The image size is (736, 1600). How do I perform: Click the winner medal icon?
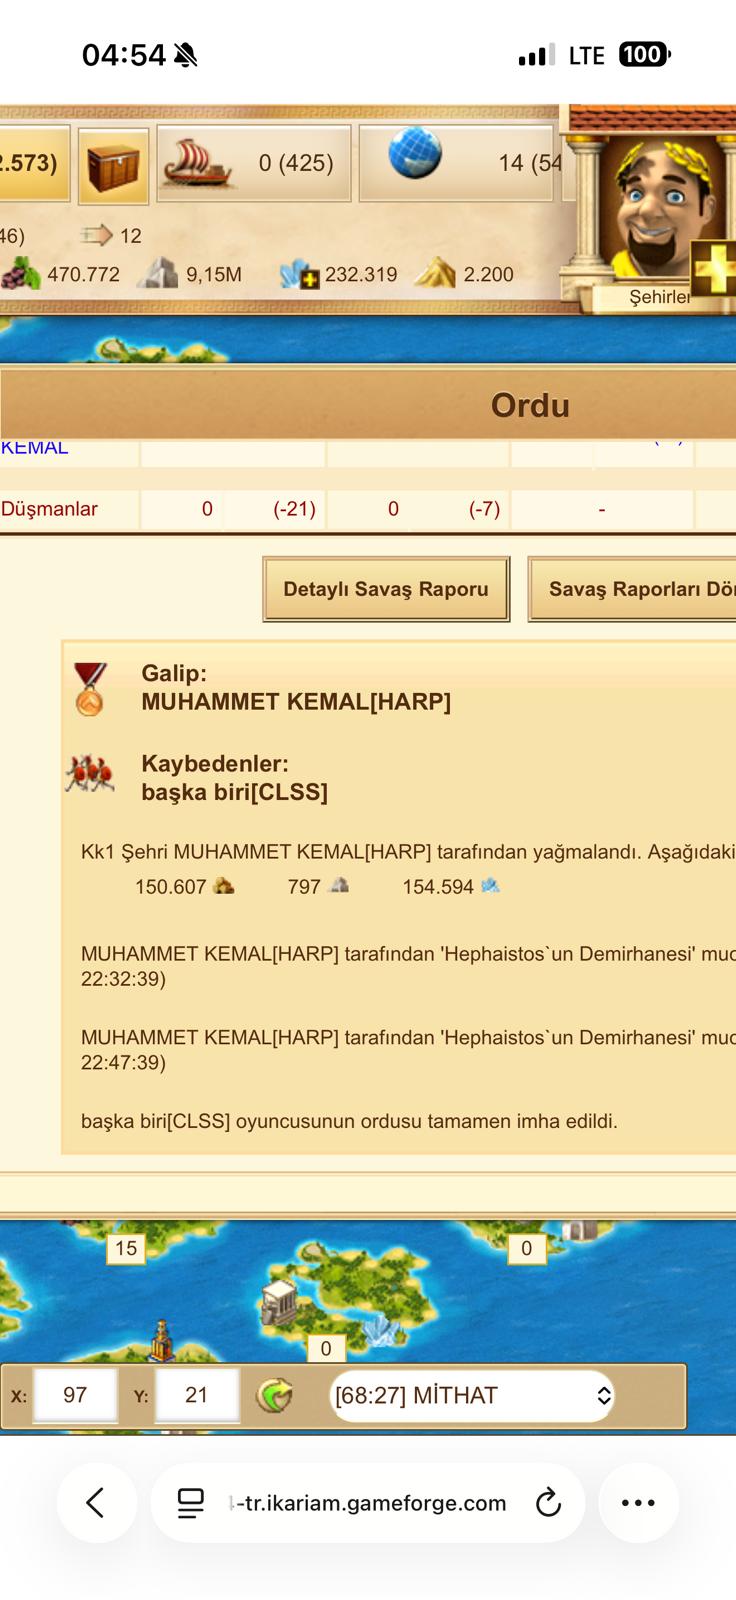coord(89,689)
